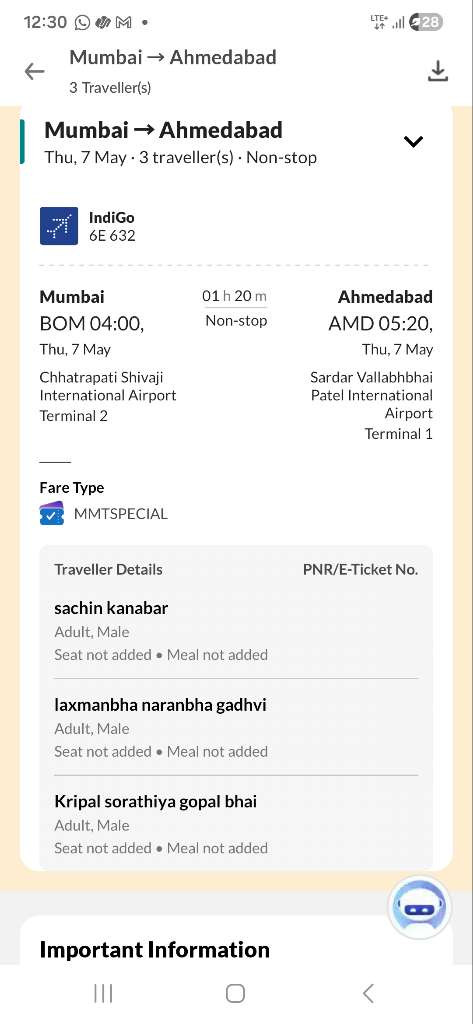Tap the Android home button
The image size is (473, 1024).
(x=235, y=993)
